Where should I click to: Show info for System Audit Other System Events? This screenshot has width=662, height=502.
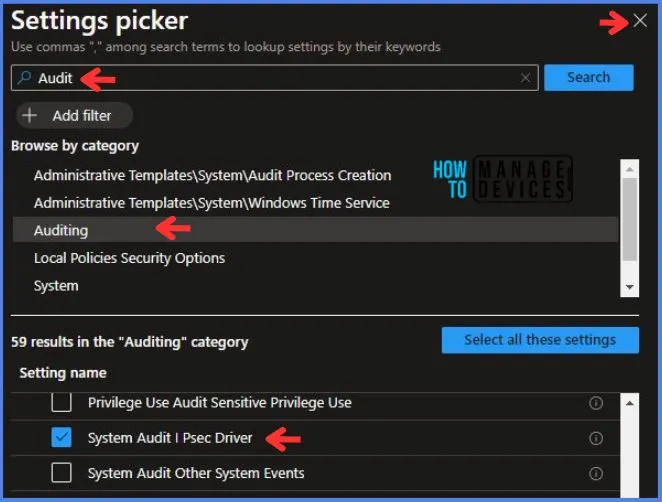(x=596, y=474)
